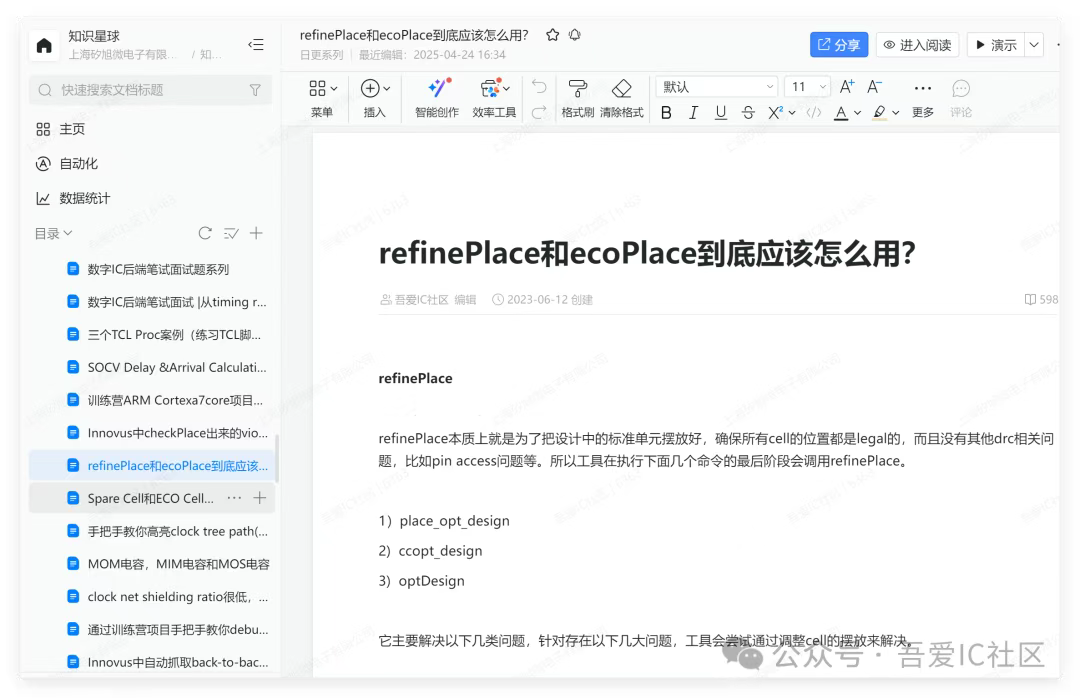Open the font color picker arrow

858,112
